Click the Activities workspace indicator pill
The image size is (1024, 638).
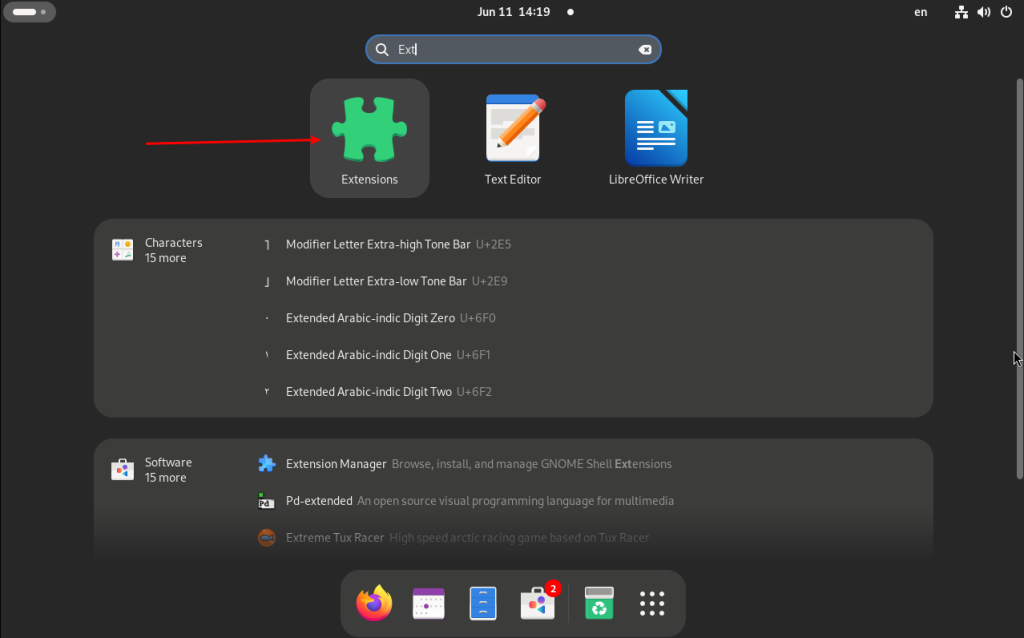[29, 12]
